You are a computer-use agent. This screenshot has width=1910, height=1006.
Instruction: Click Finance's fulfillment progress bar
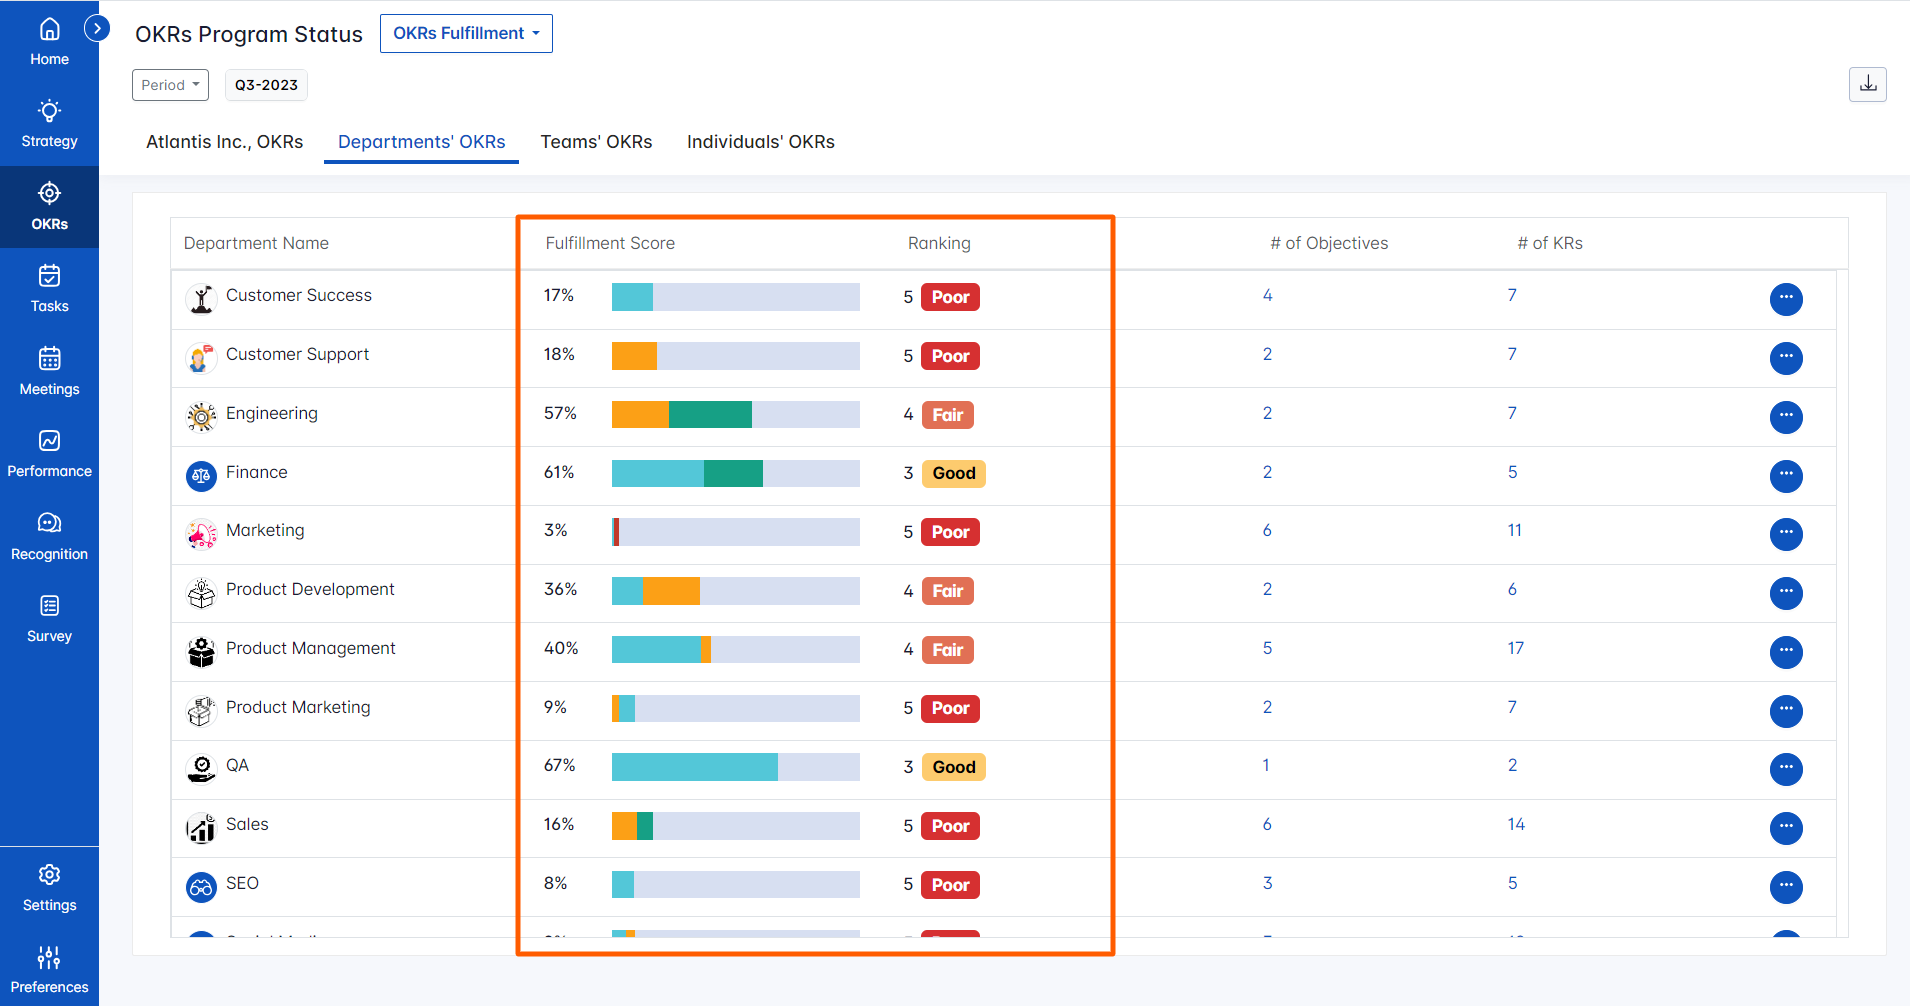[x=735, y=473]
